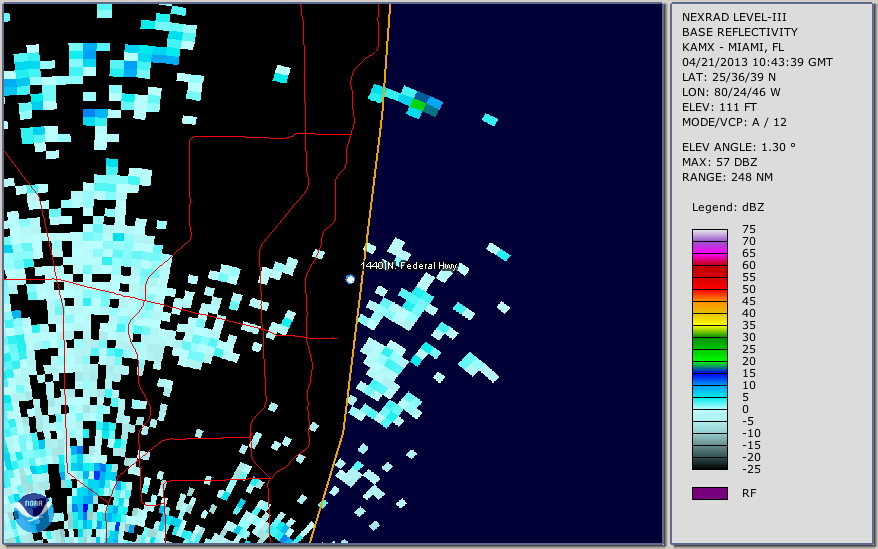Image resolution: width=878 pixels, height=549 pixels.
Task: Click the NOAA logo on the map
Action: coord(33,513)
